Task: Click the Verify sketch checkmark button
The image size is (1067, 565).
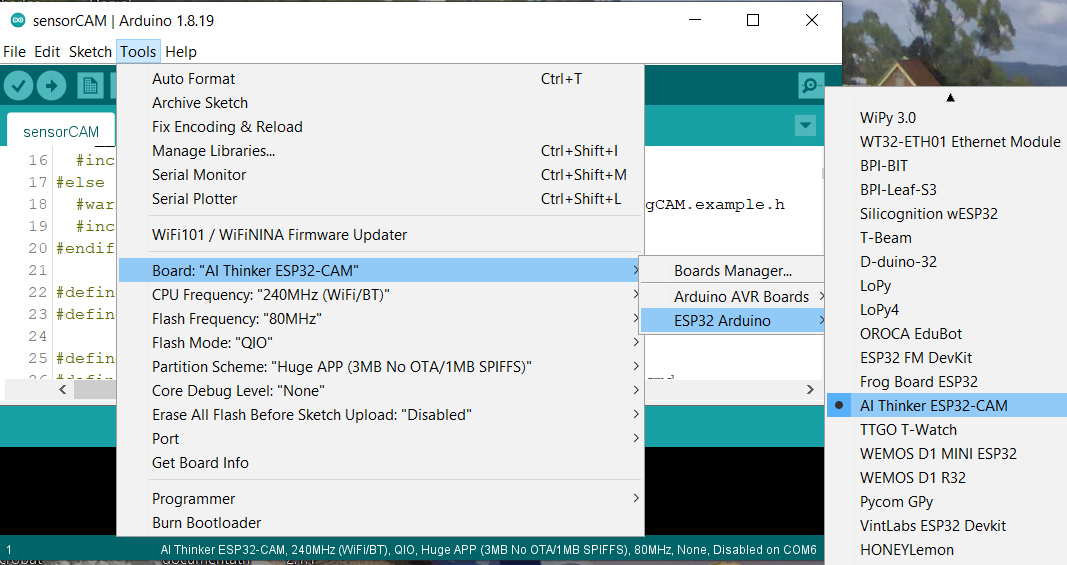Action: tap(19, 86)
